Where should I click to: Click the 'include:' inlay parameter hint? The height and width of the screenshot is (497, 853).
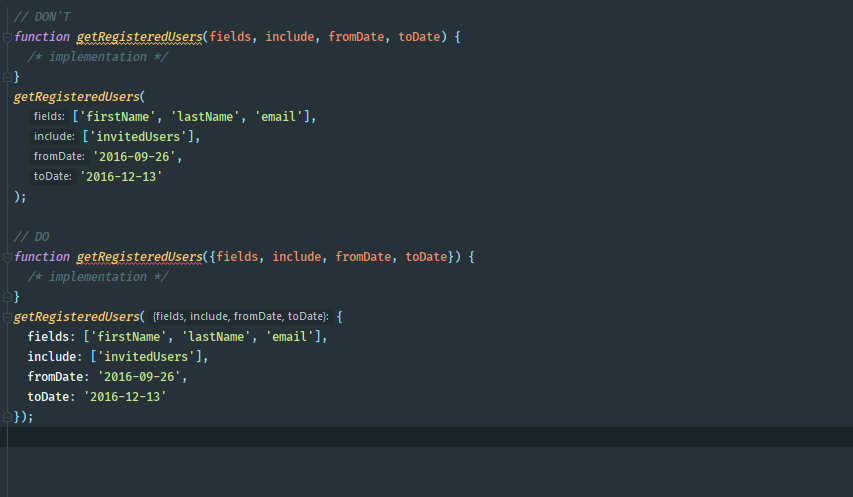point(53,137)
